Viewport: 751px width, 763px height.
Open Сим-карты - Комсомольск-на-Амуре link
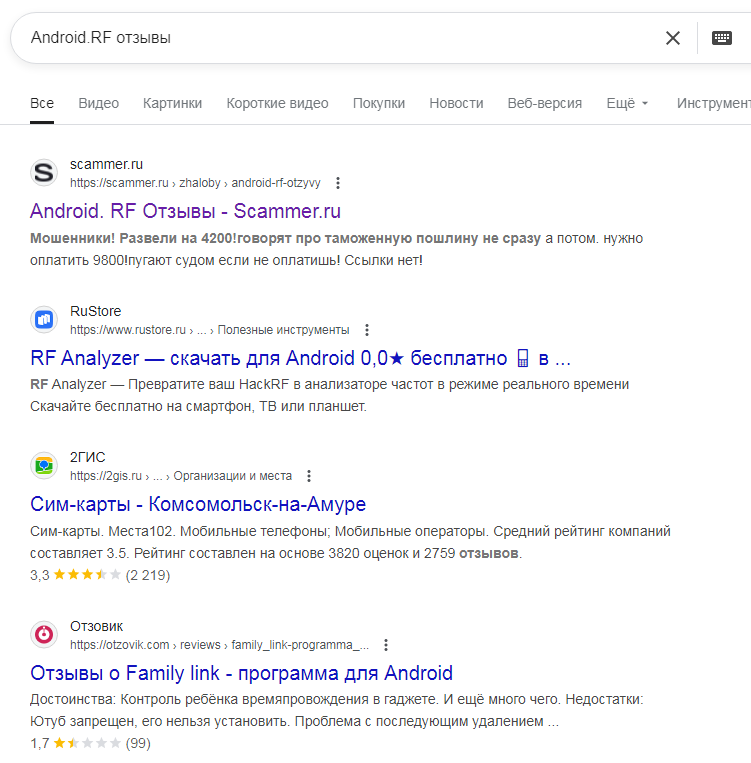pyautogui.click(x=198, y=504)
